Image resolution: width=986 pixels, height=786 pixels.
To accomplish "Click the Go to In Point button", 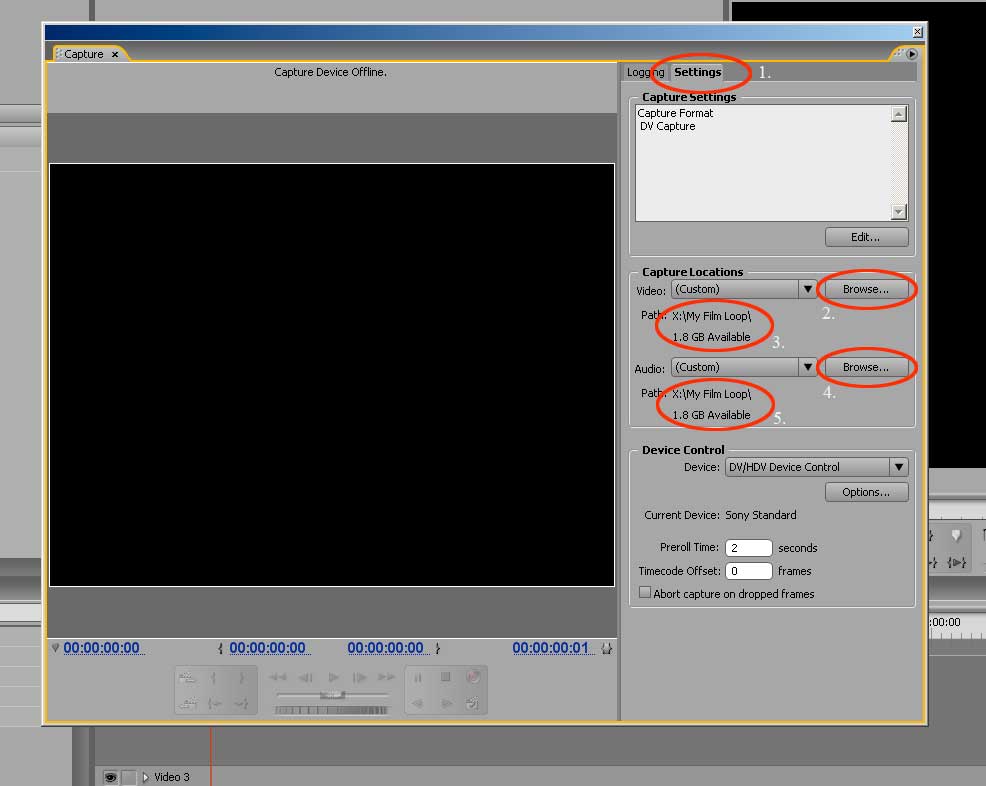I will (x=214, y=703).
